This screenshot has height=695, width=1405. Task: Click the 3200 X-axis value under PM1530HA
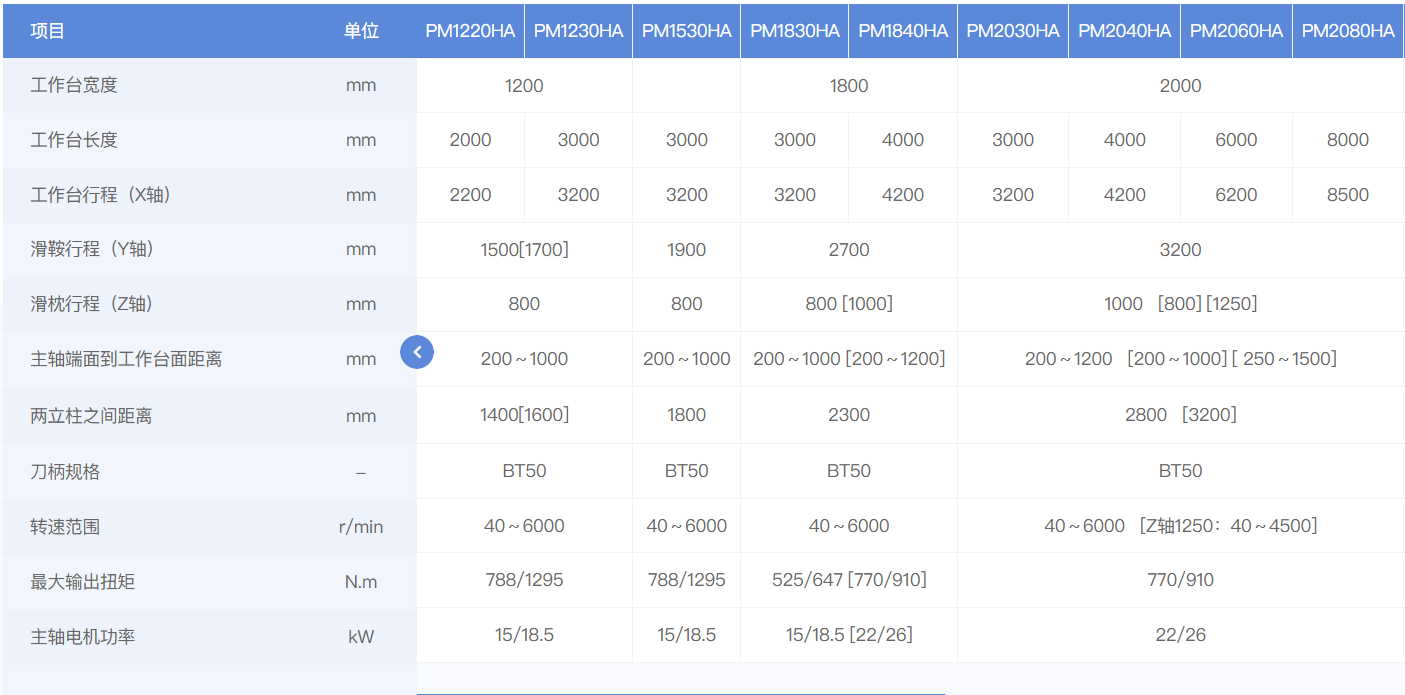pyautogui.click(x=687, y=195)
